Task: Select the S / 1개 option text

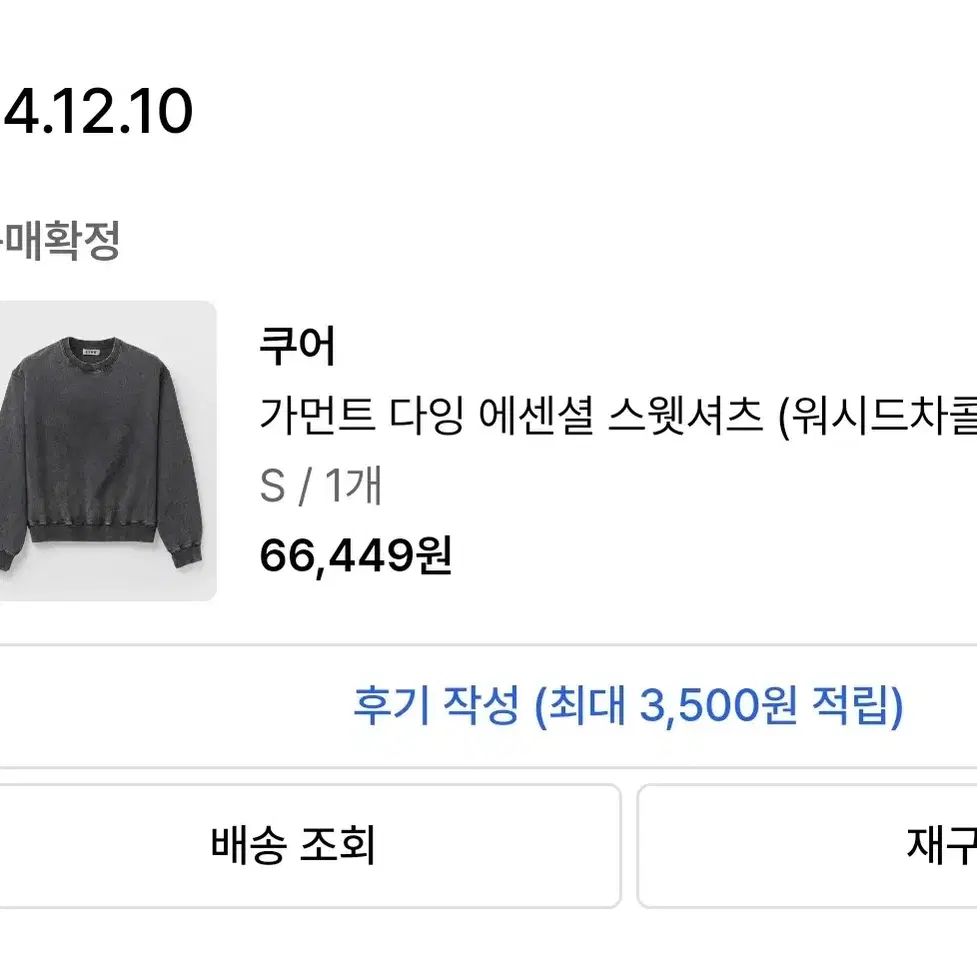Action: 321,485
